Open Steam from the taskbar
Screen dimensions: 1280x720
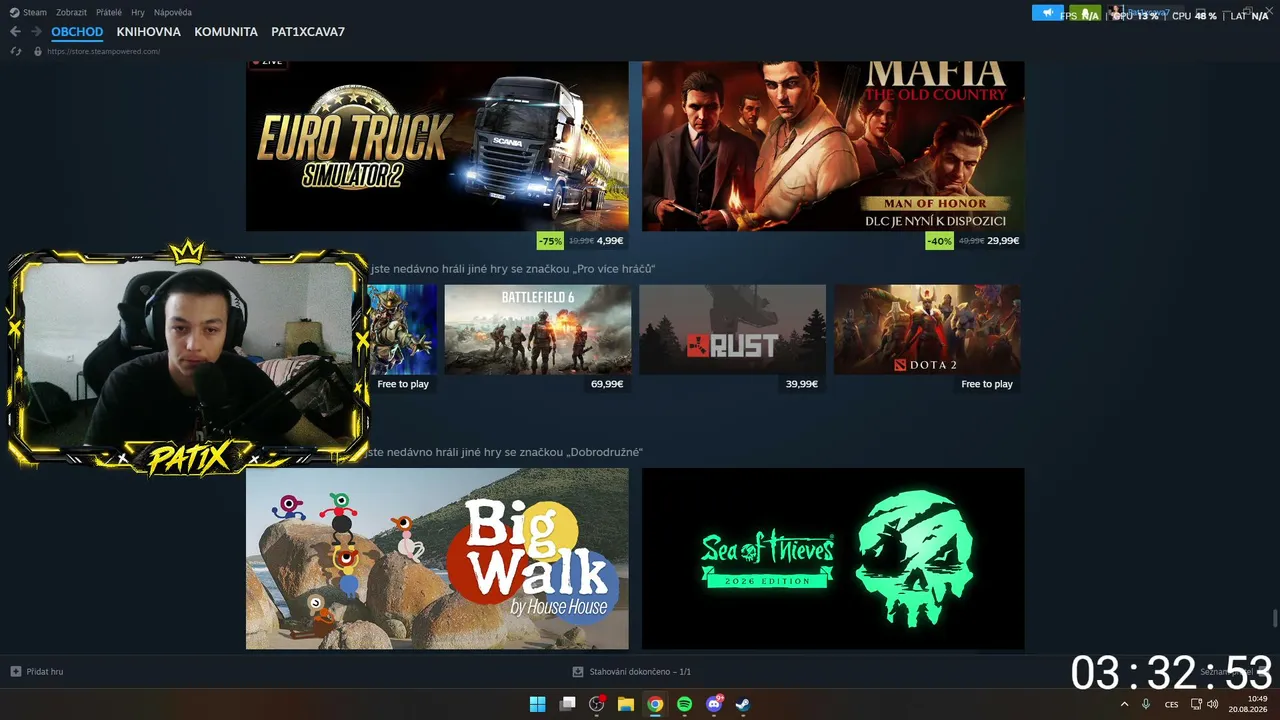tap(743, 704)
